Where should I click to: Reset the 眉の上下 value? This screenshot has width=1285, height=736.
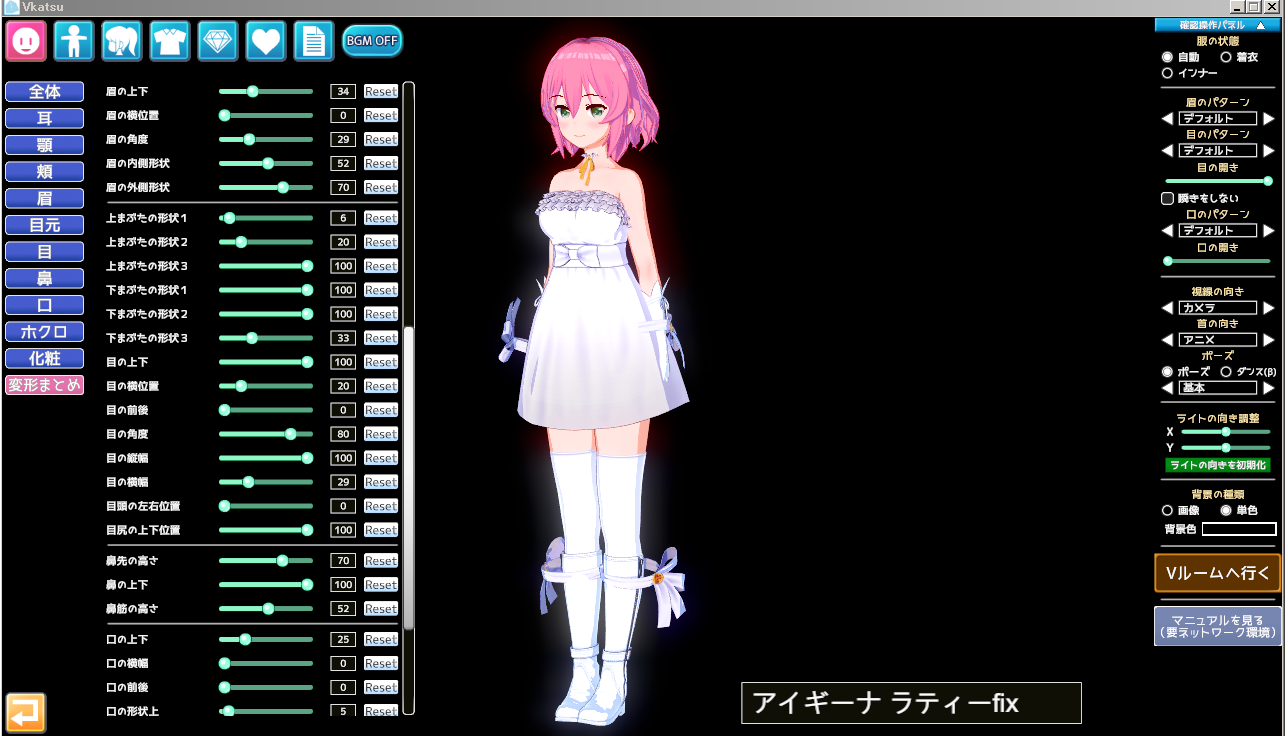[380, 92]
